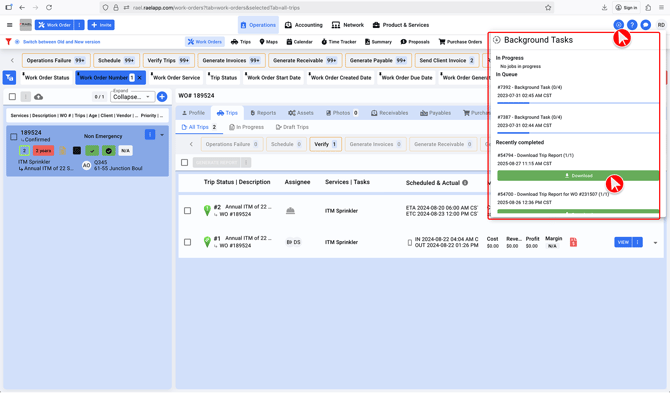
Task: Bookmark page with star icon
Action: [548, 7]
